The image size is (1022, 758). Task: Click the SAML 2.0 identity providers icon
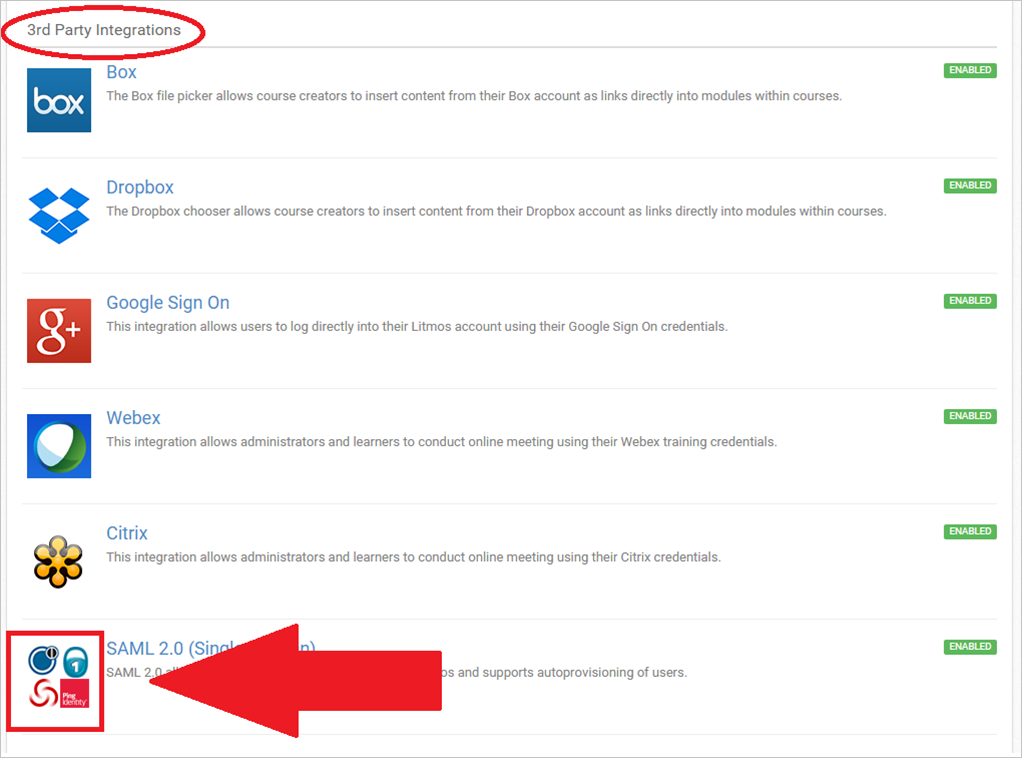pos(58,676)
